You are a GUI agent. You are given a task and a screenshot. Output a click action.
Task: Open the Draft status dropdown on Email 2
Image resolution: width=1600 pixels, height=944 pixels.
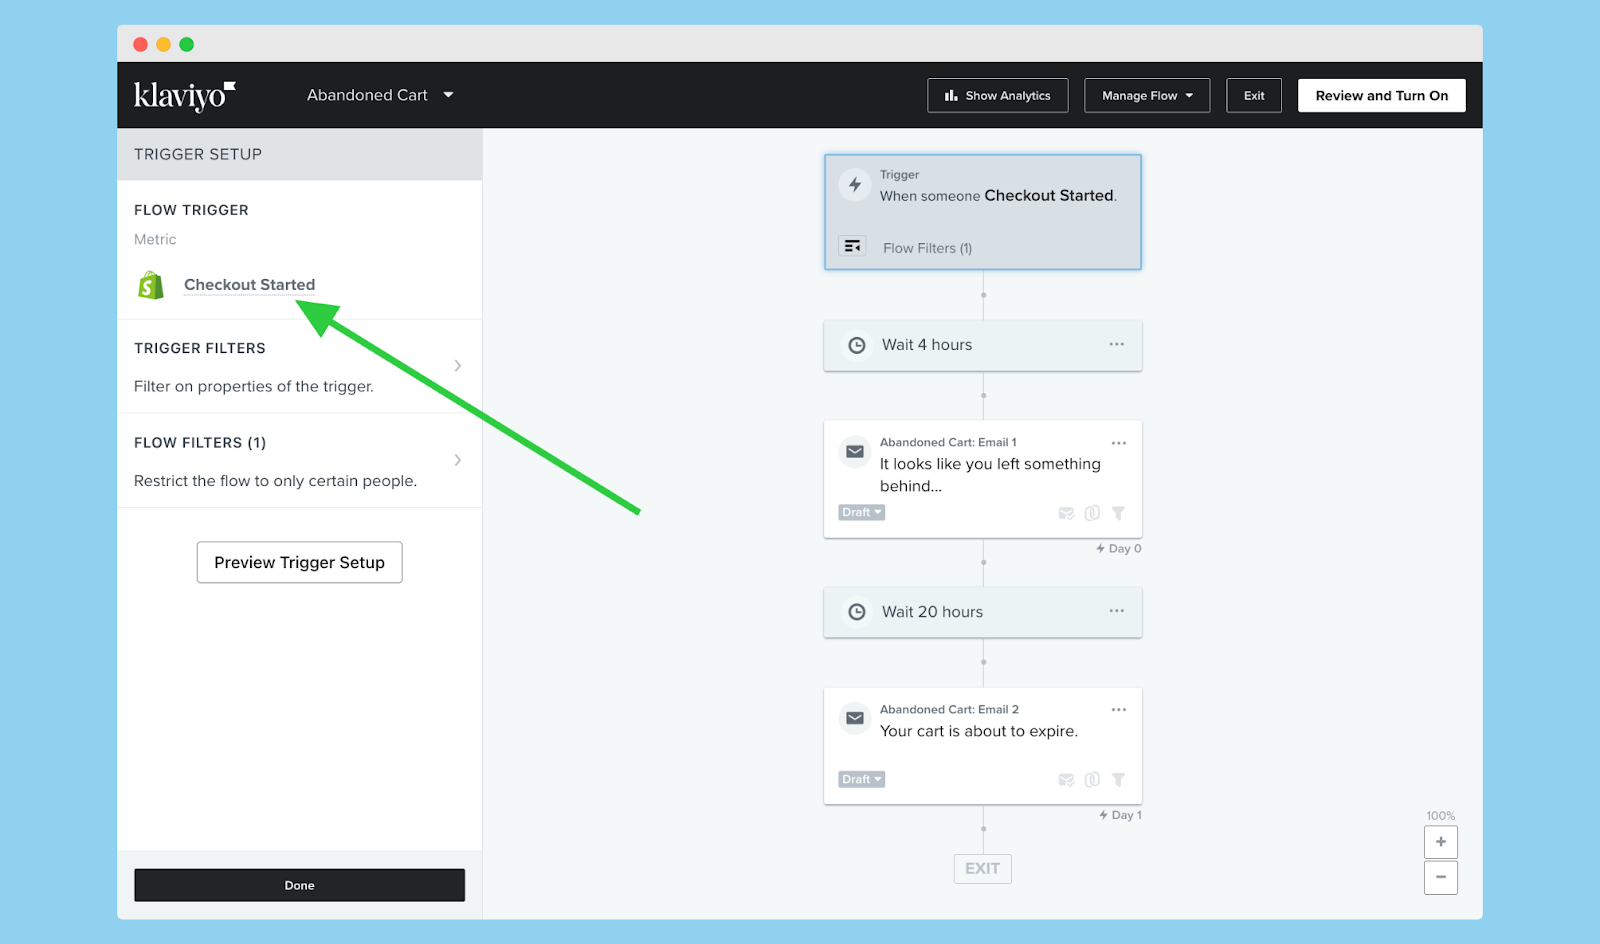[862, 779]
